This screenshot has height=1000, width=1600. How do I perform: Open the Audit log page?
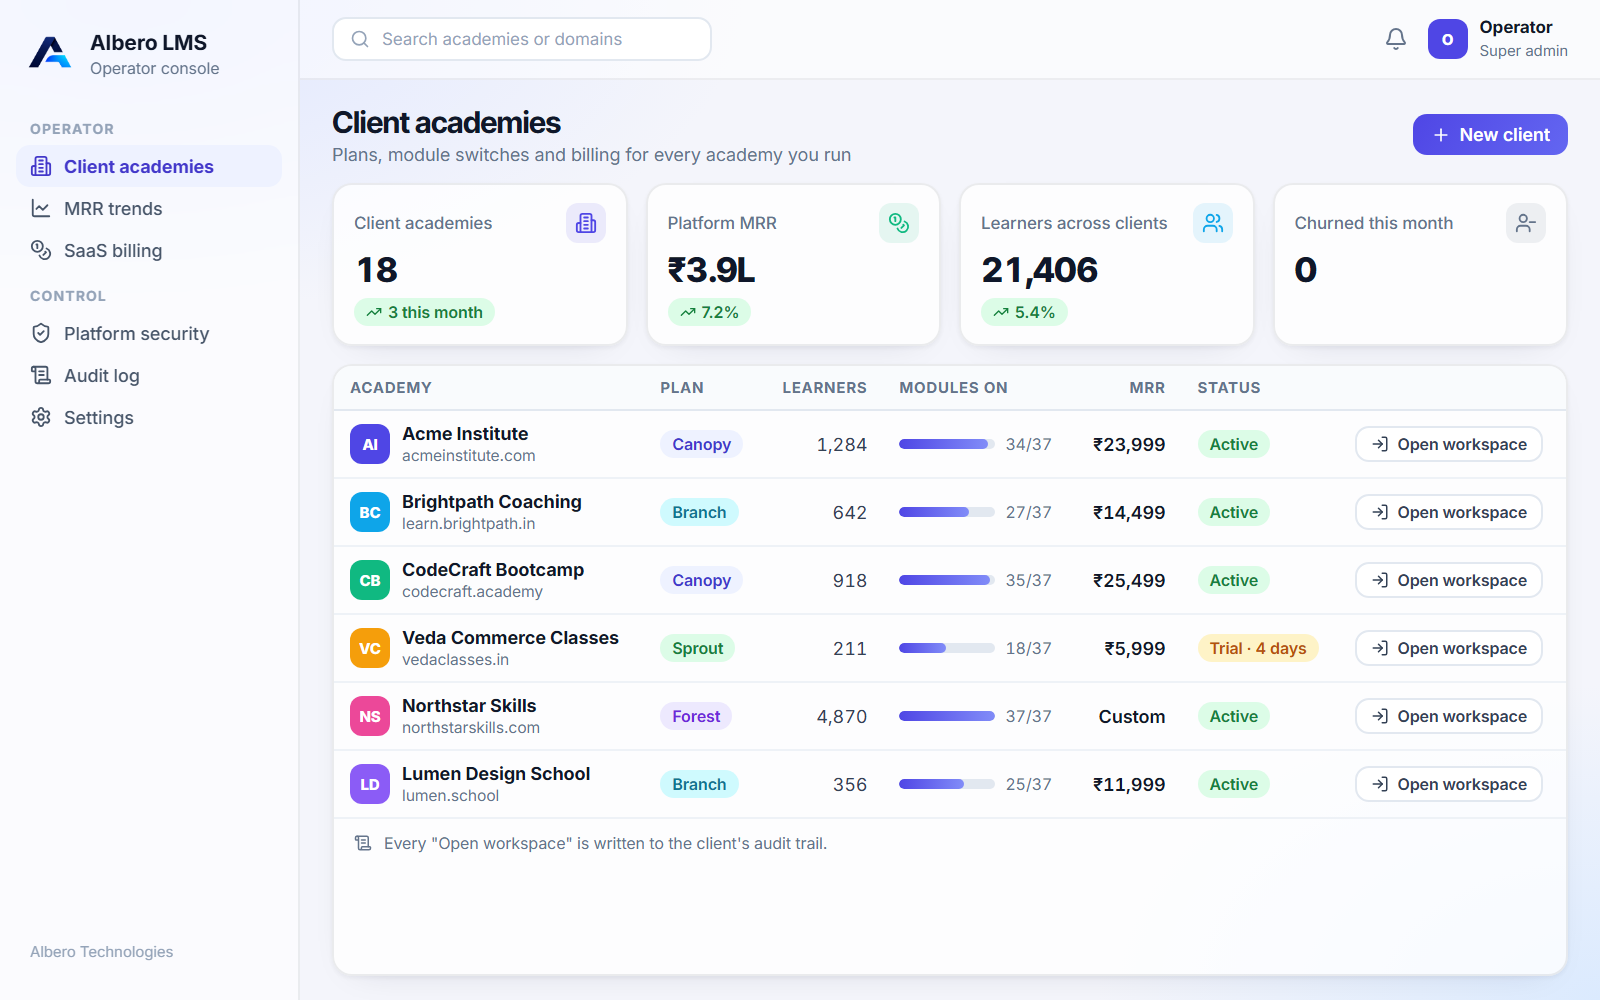coord(149,375)
